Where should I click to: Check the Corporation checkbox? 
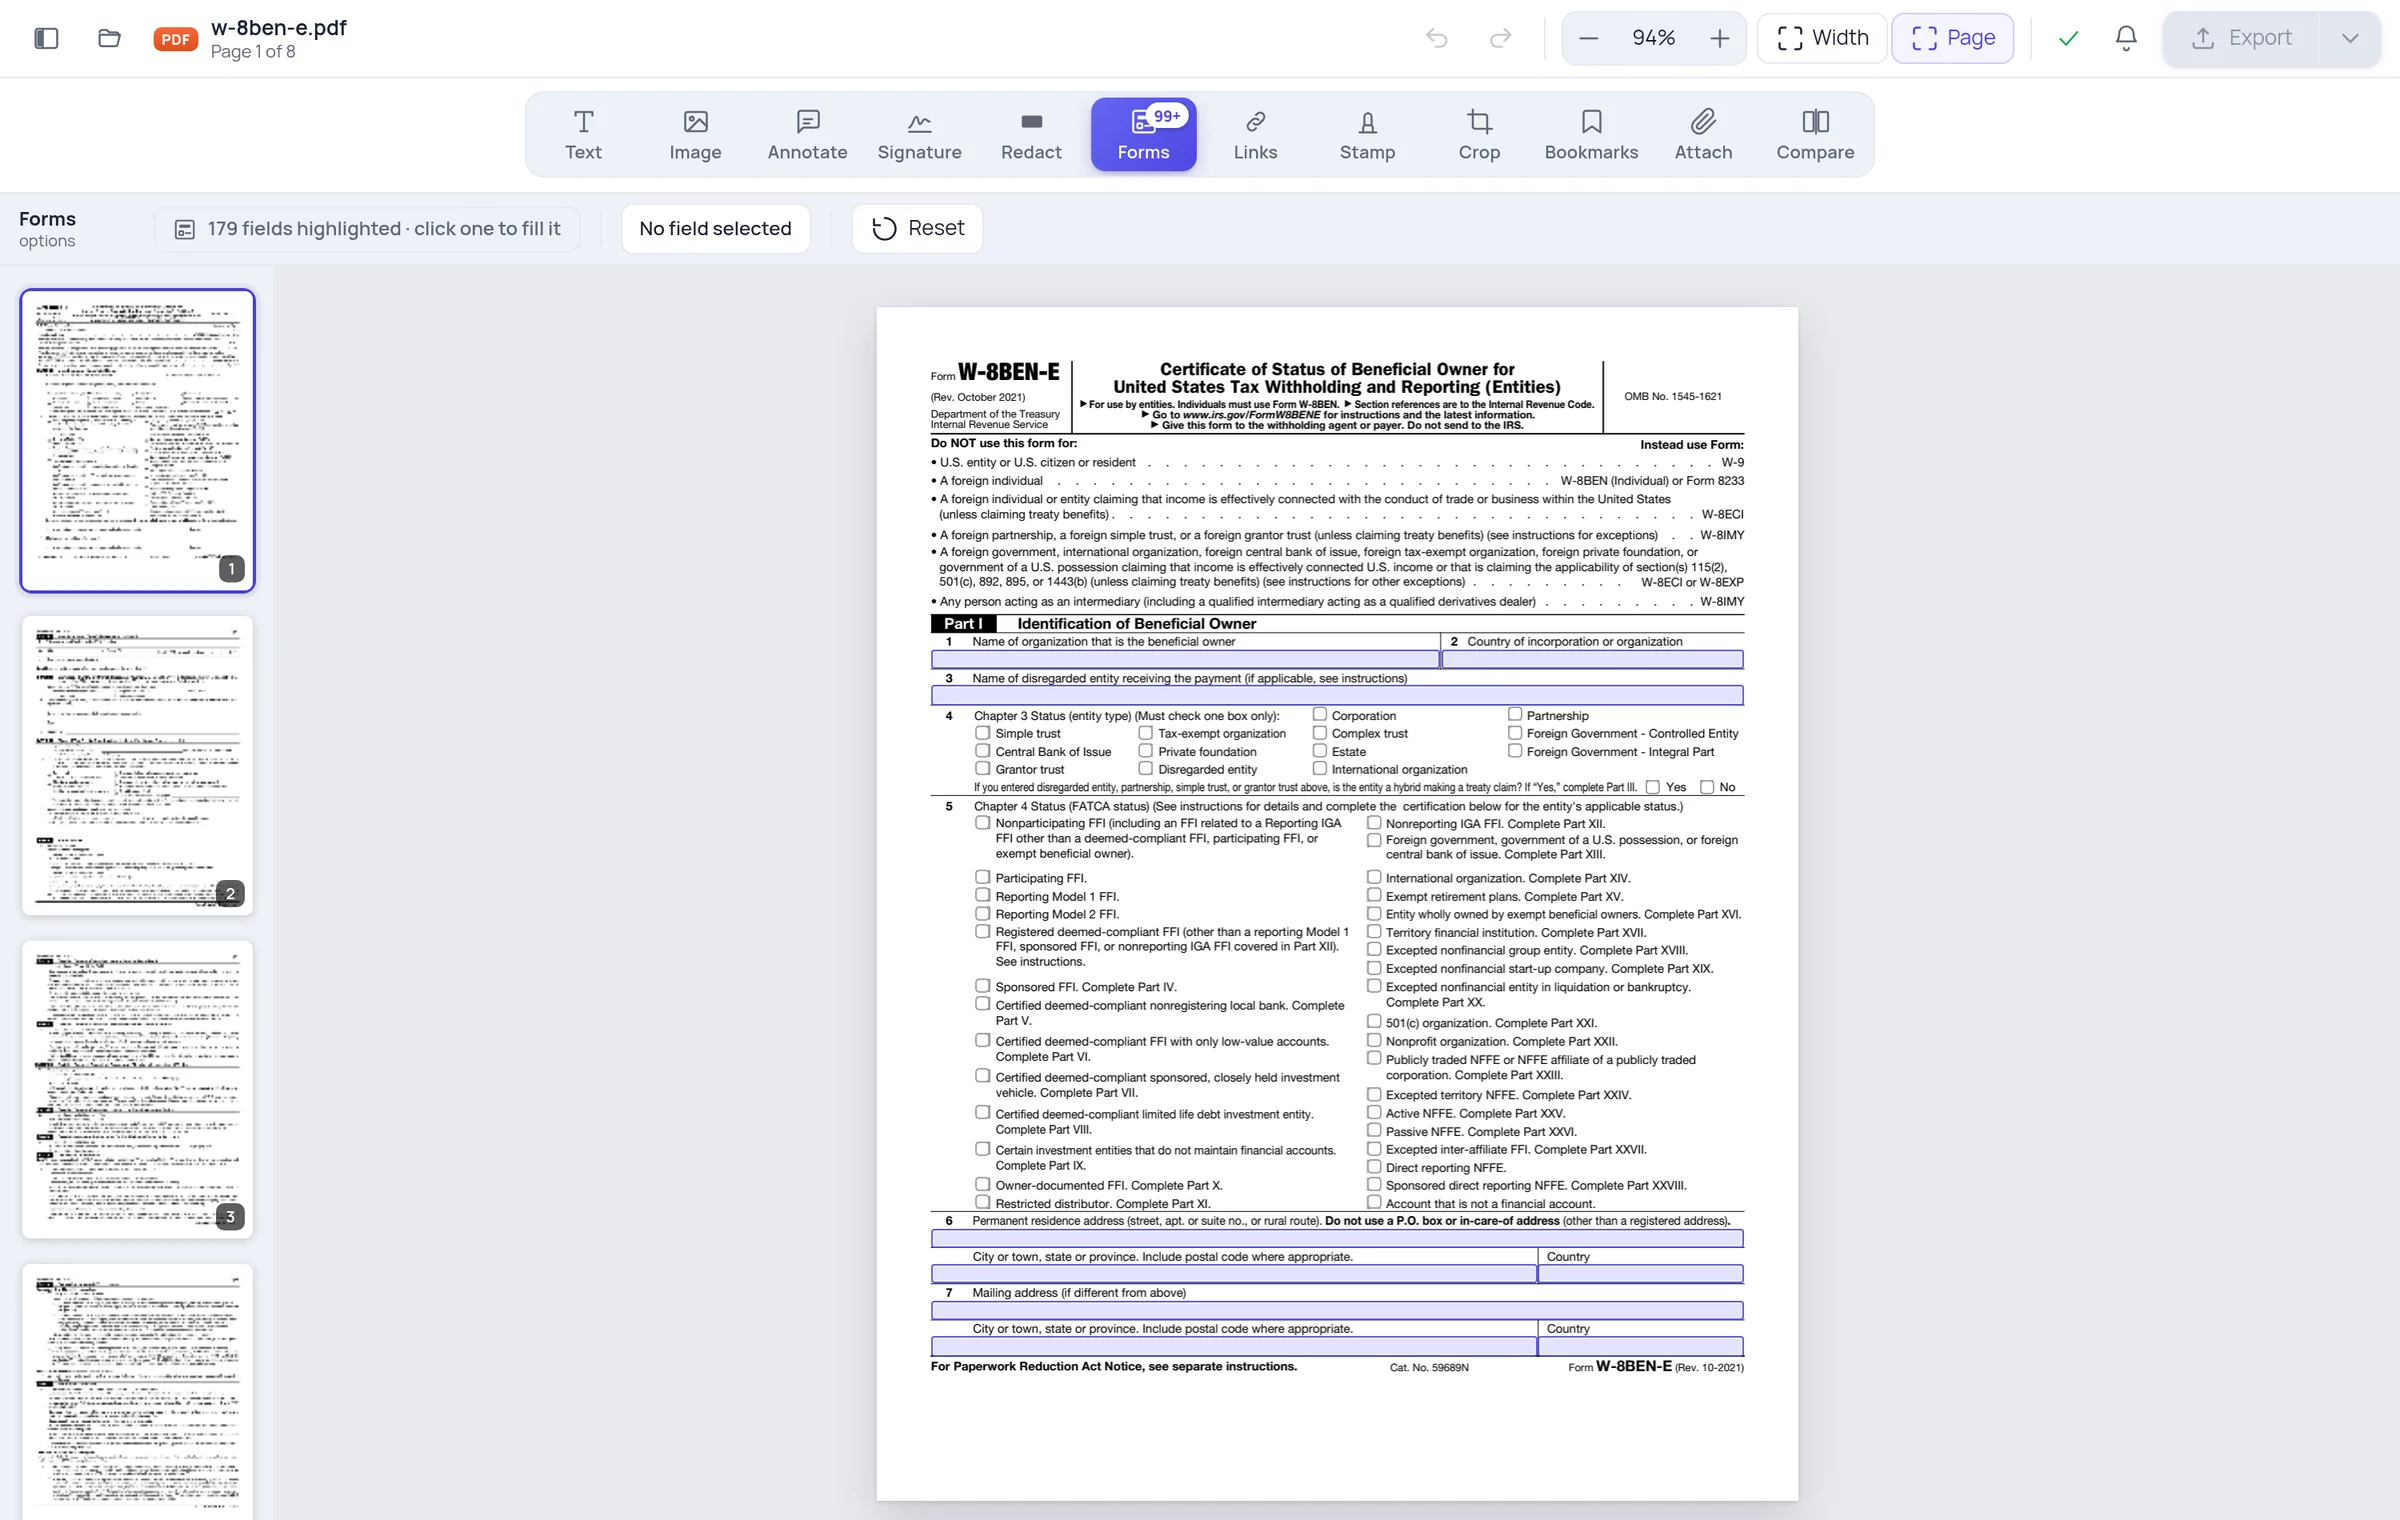1320,714
